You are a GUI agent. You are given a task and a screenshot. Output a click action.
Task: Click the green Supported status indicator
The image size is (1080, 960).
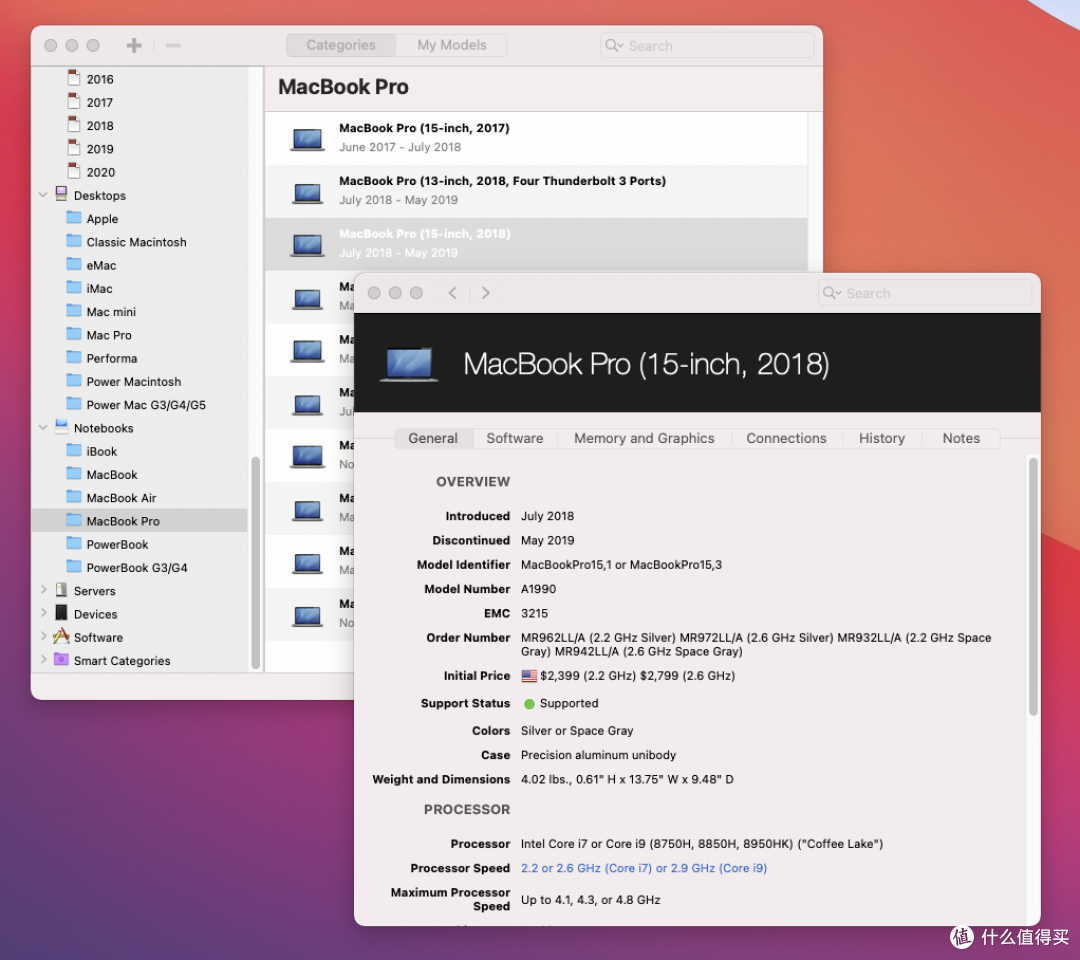pos(527,703)
